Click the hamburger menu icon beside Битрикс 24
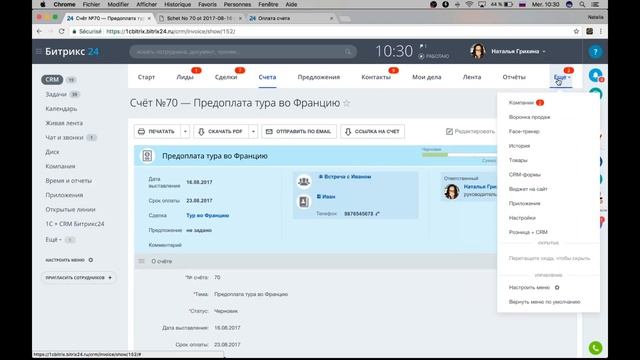 38,51
